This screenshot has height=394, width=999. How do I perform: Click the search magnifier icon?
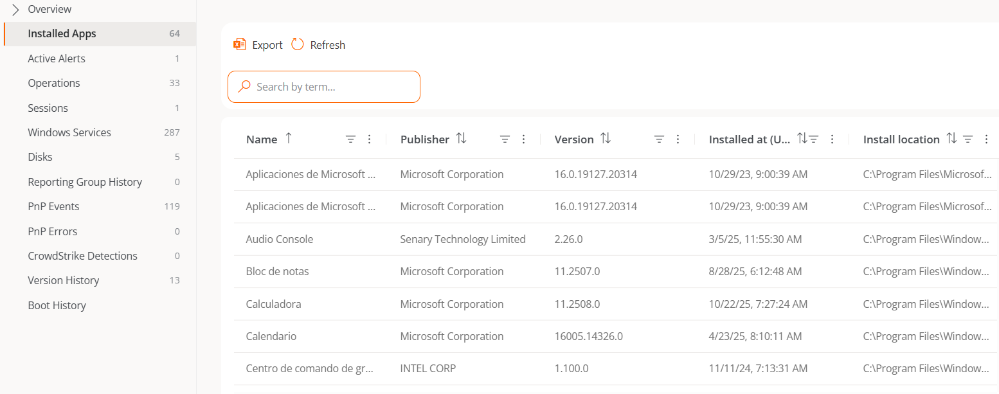coord(243,87)
